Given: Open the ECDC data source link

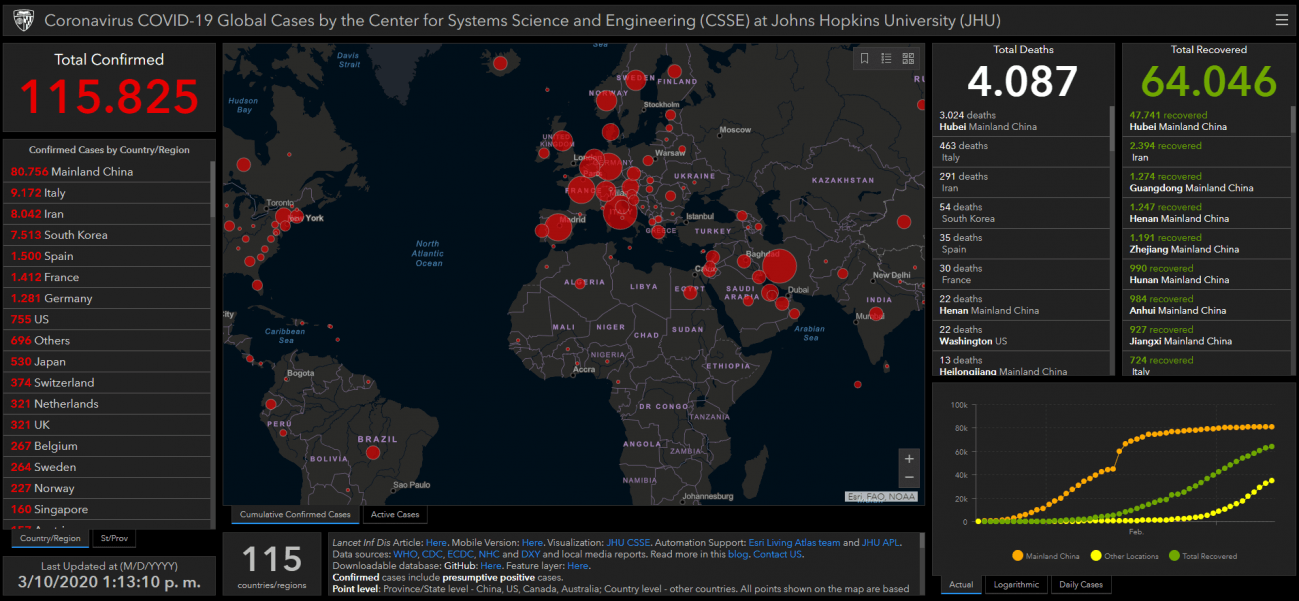Looking at the screenshot, I should (x=461, y=554).
